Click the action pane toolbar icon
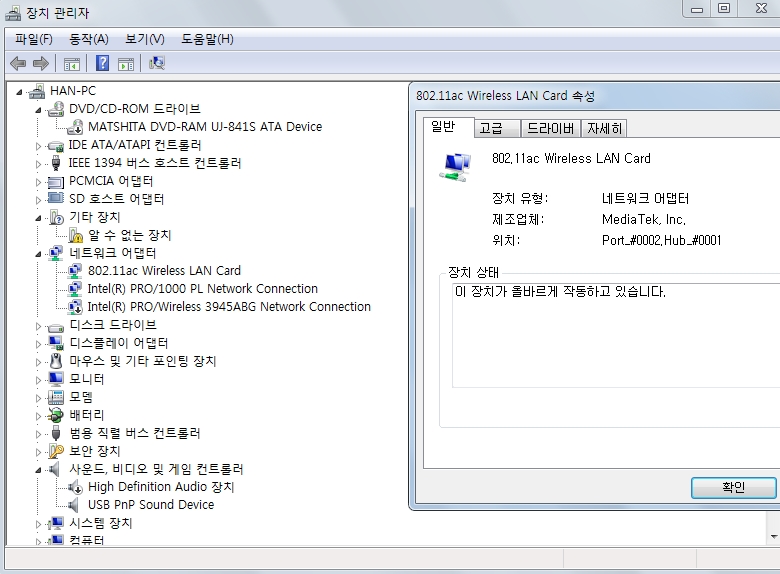 point(126,64)
